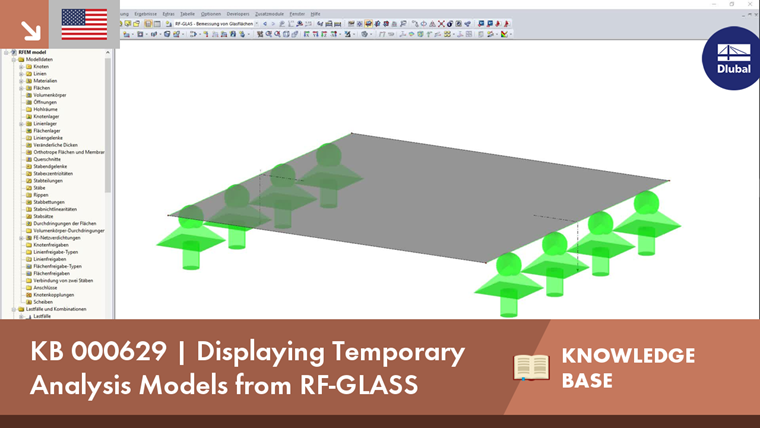The height and width of the screenshot is (428, 760).
Task: Open the RF-GLAS module dropdown
Action: point(256,24)
